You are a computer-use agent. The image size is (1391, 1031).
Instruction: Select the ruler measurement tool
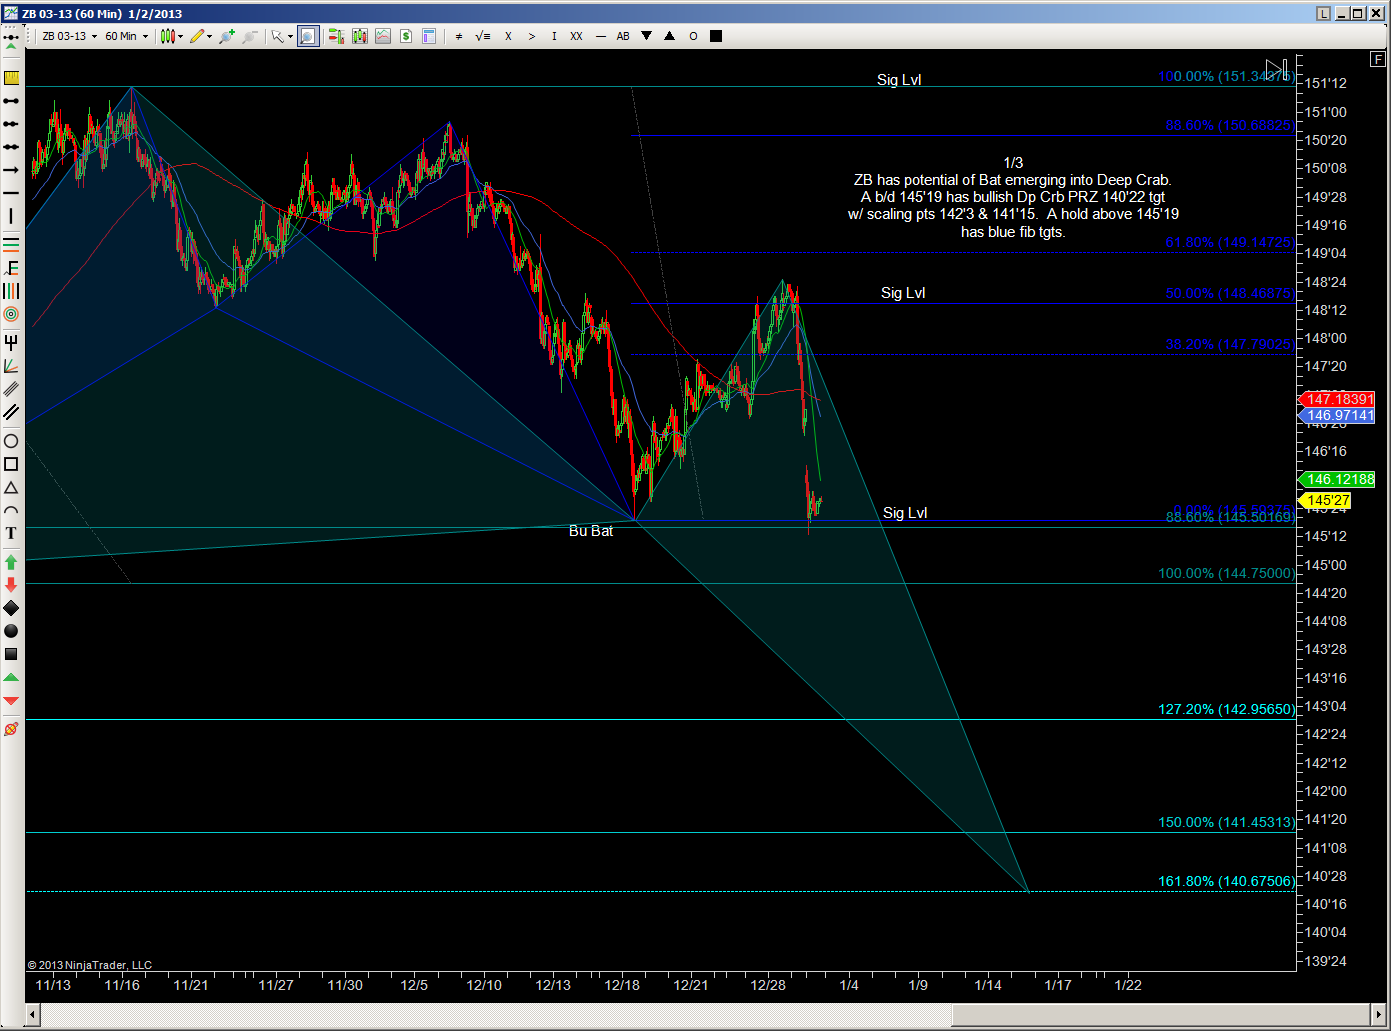coord(11,77)
